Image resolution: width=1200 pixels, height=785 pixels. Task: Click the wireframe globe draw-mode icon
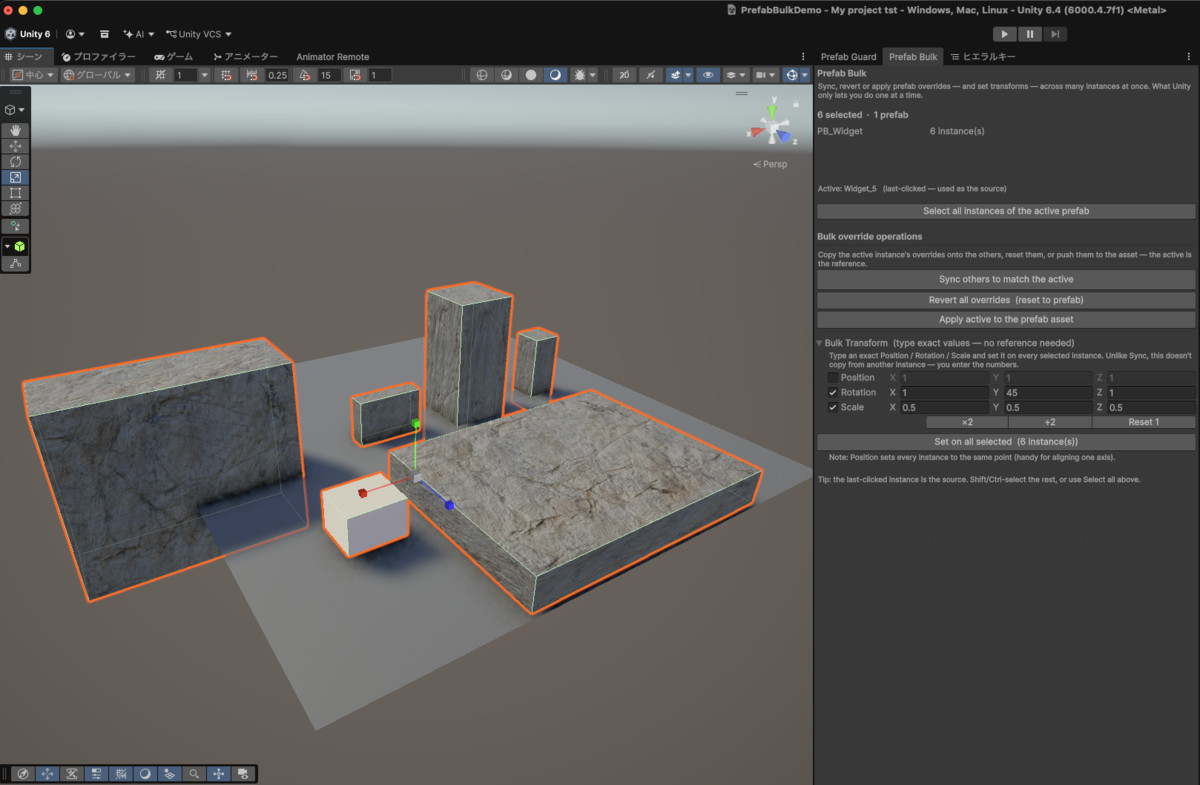(482, 75)
